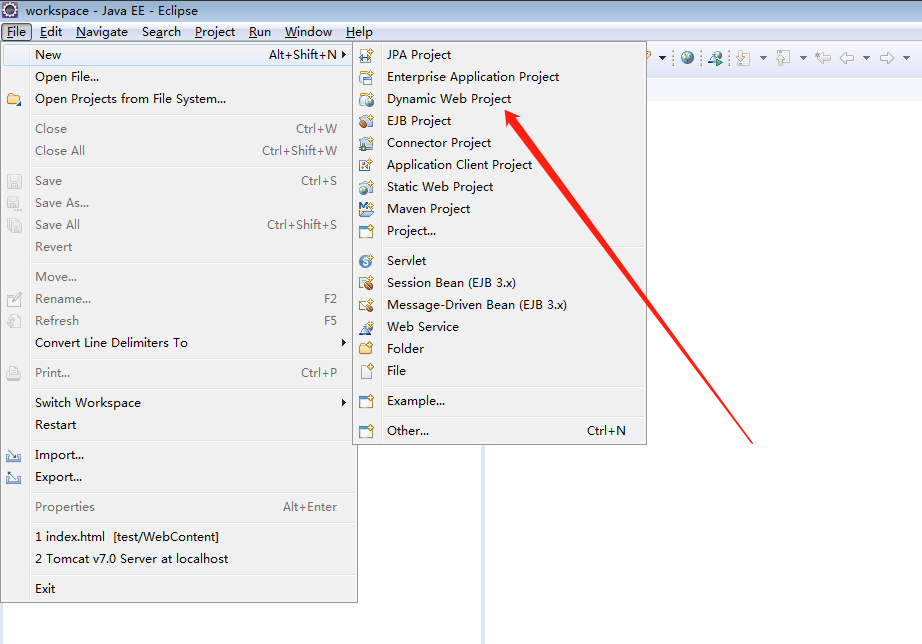Click the Servlet icon in the submenu
The image size is (922, 644).
pos(366,261)
